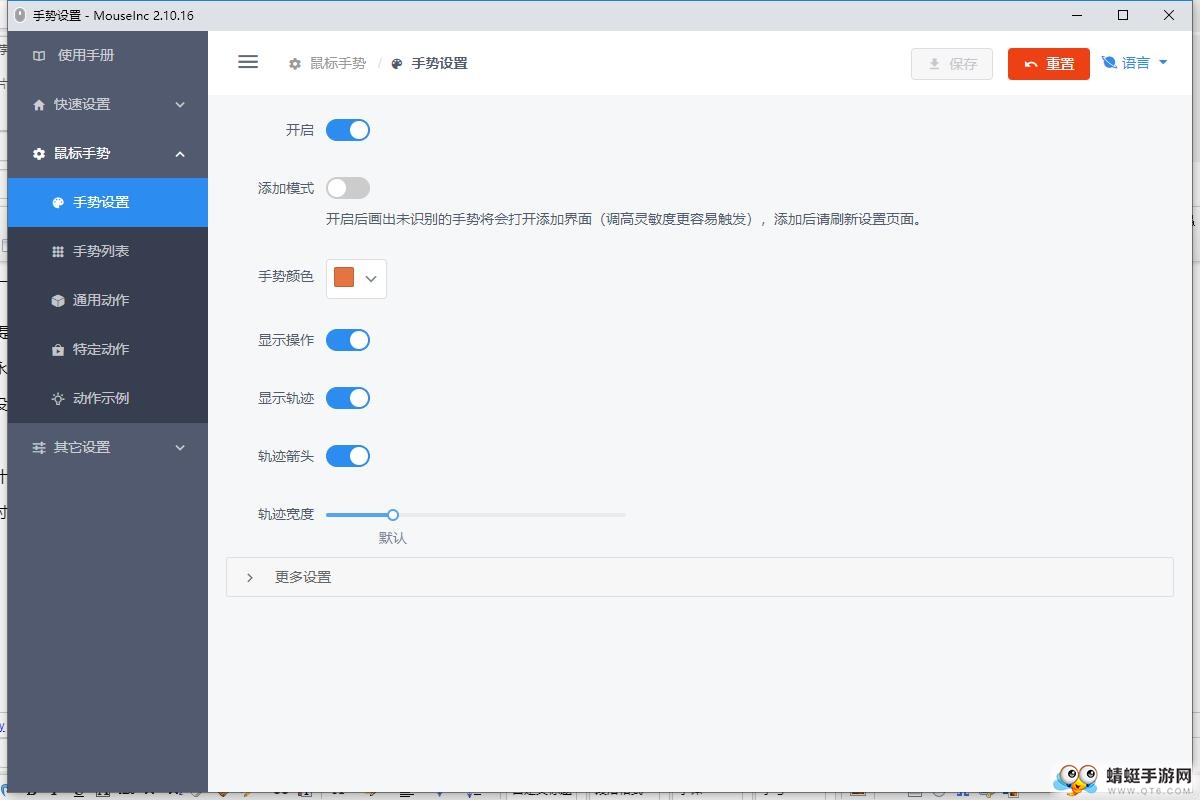Viewport: 1200px width, 800px height.
Task: Click the 手势设置 breadcrumb text
Action: [440, 63]
